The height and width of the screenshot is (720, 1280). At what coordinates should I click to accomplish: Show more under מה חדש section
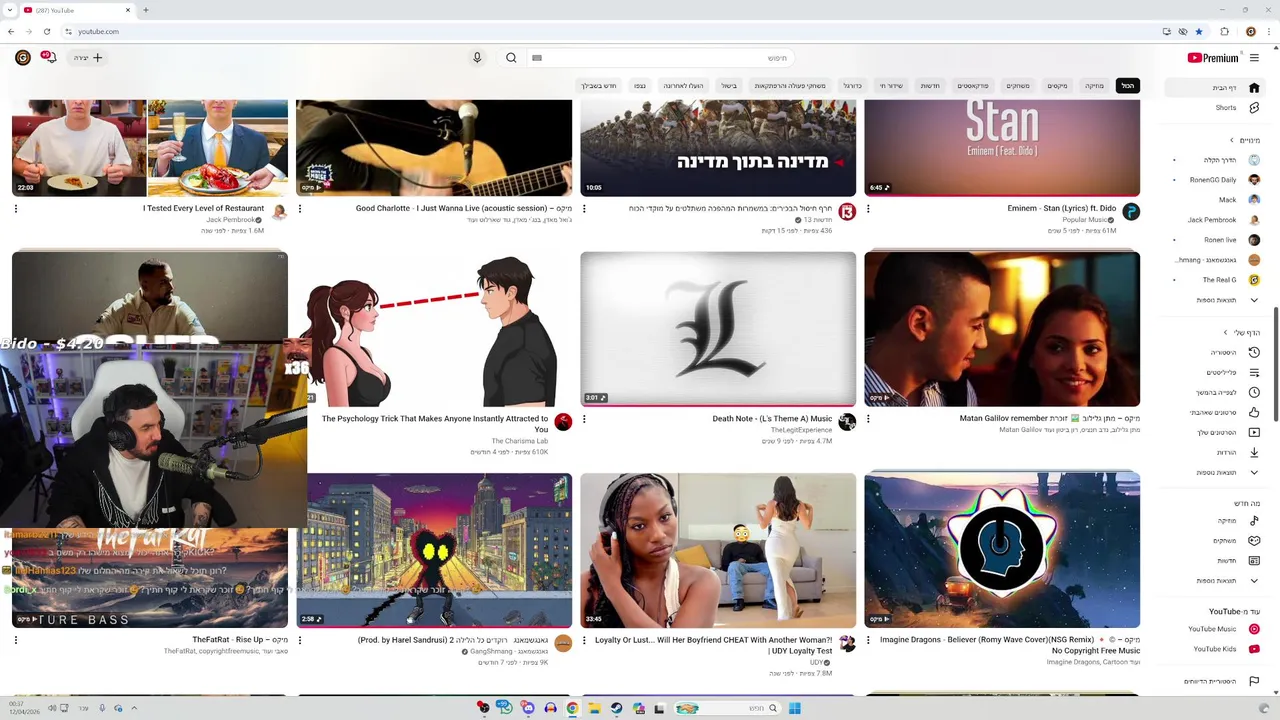[1215, 581]
